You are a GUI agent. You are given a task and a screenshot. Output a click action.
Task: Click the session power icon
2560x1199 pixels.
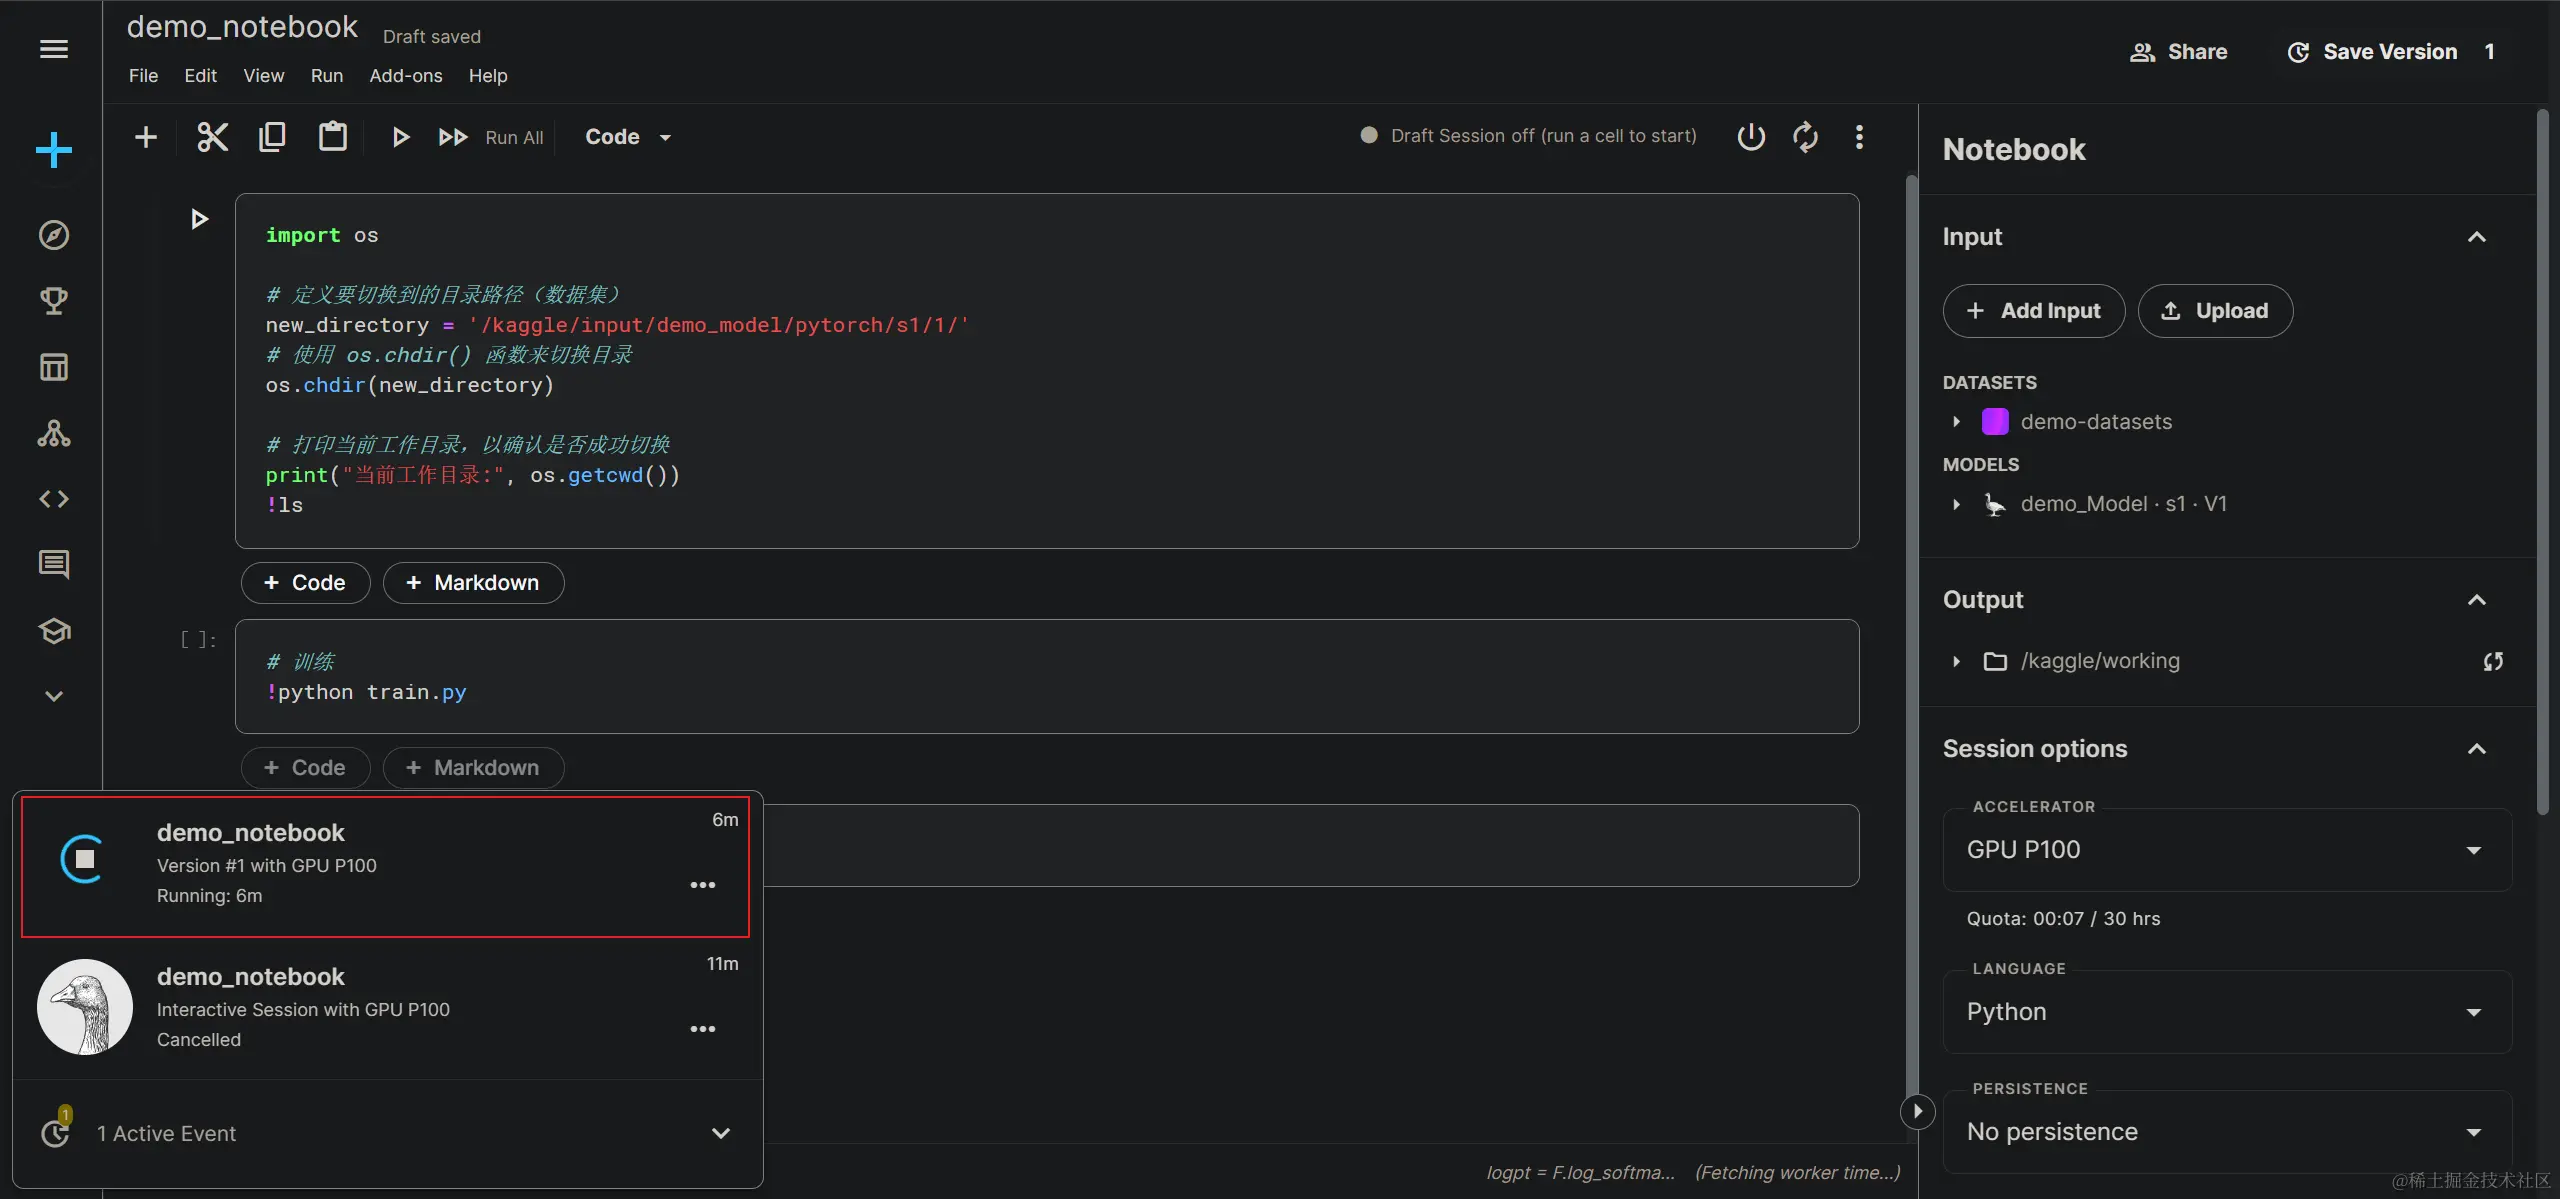point(1751,137)
